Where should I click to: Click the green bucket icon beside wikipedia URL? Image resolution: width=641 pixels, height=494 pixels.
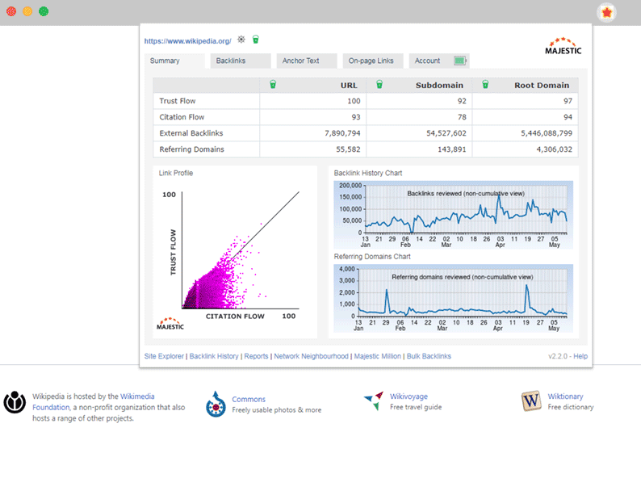coord(256,39)
